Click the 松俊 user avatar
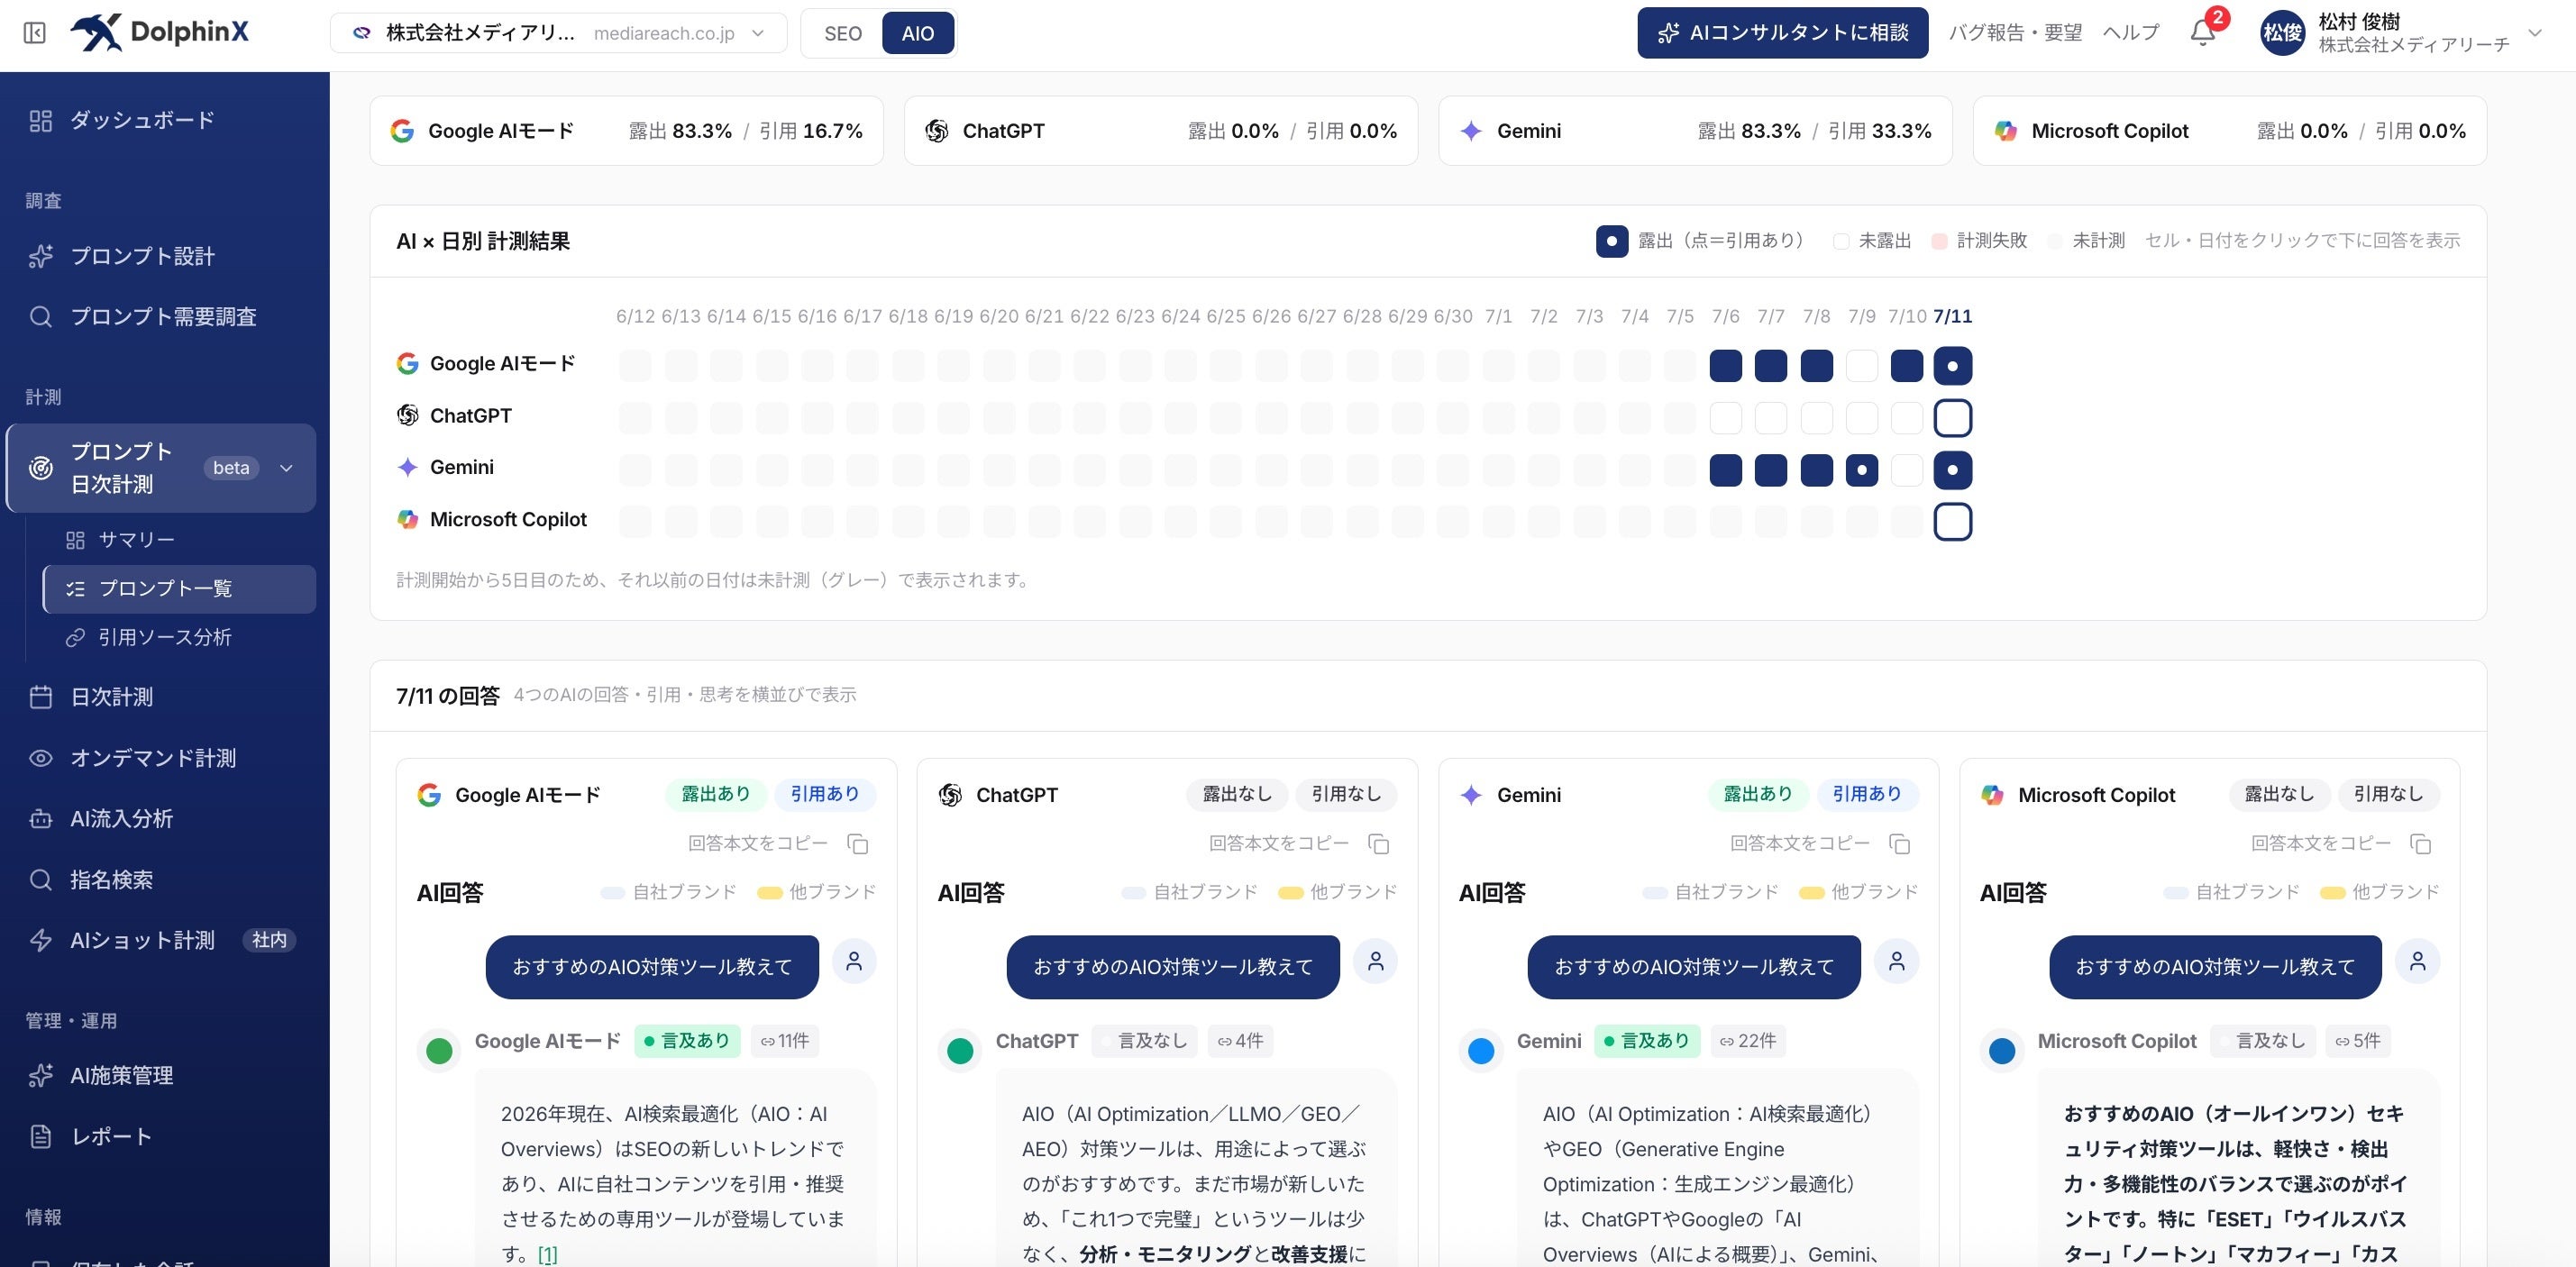The width and height of the screenshot is (2576, 1267). click(2283, 33)
